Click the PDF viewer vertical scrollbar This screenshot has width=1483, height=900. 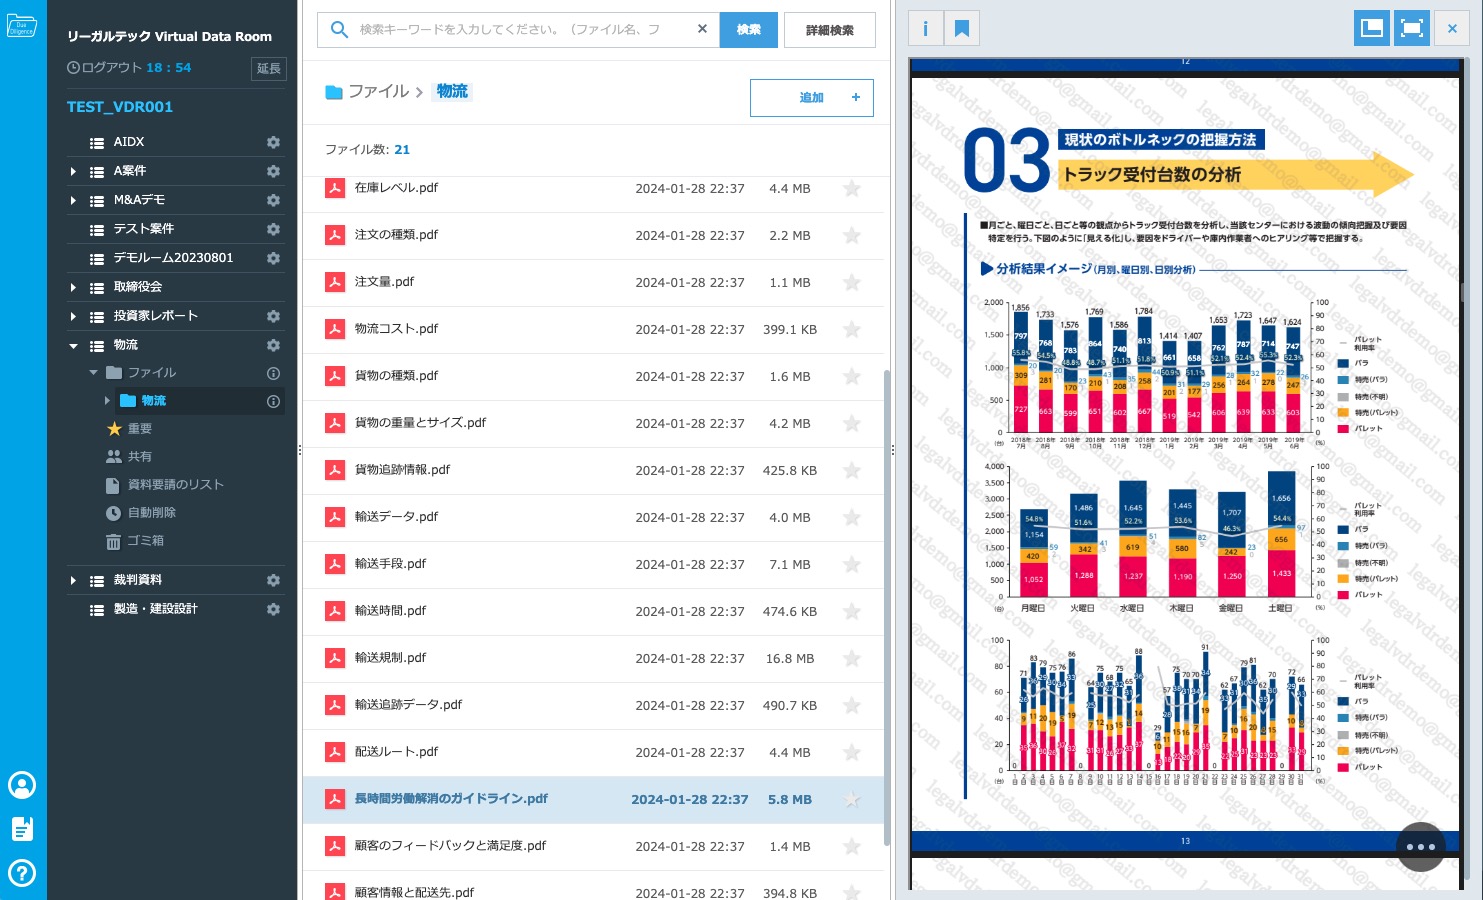pyautogui.click(x=1462, y=291)
